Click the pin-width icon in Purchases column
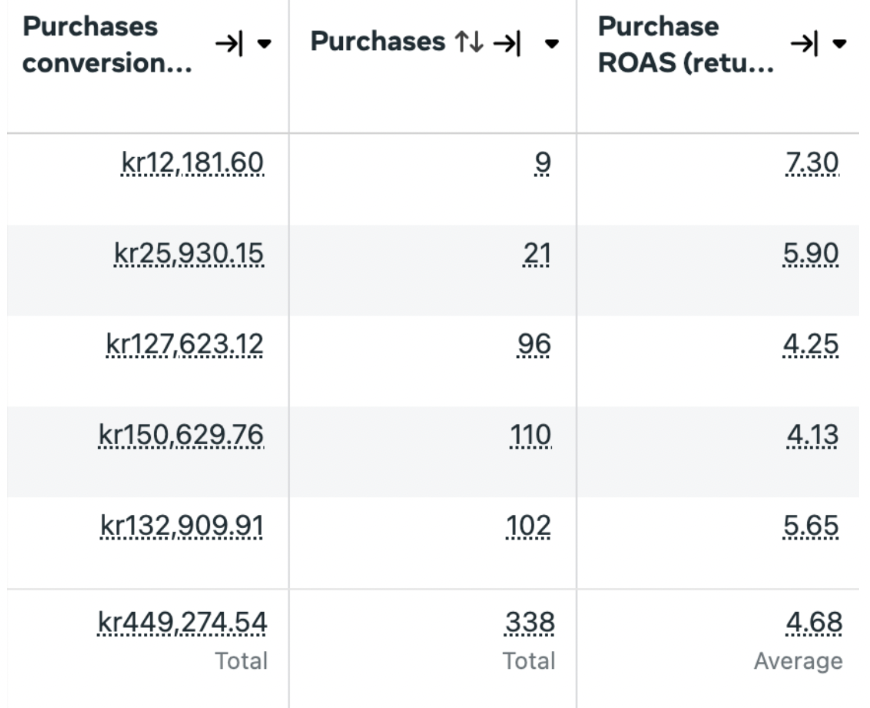The image size is (870, 708). tap(507, 43)
